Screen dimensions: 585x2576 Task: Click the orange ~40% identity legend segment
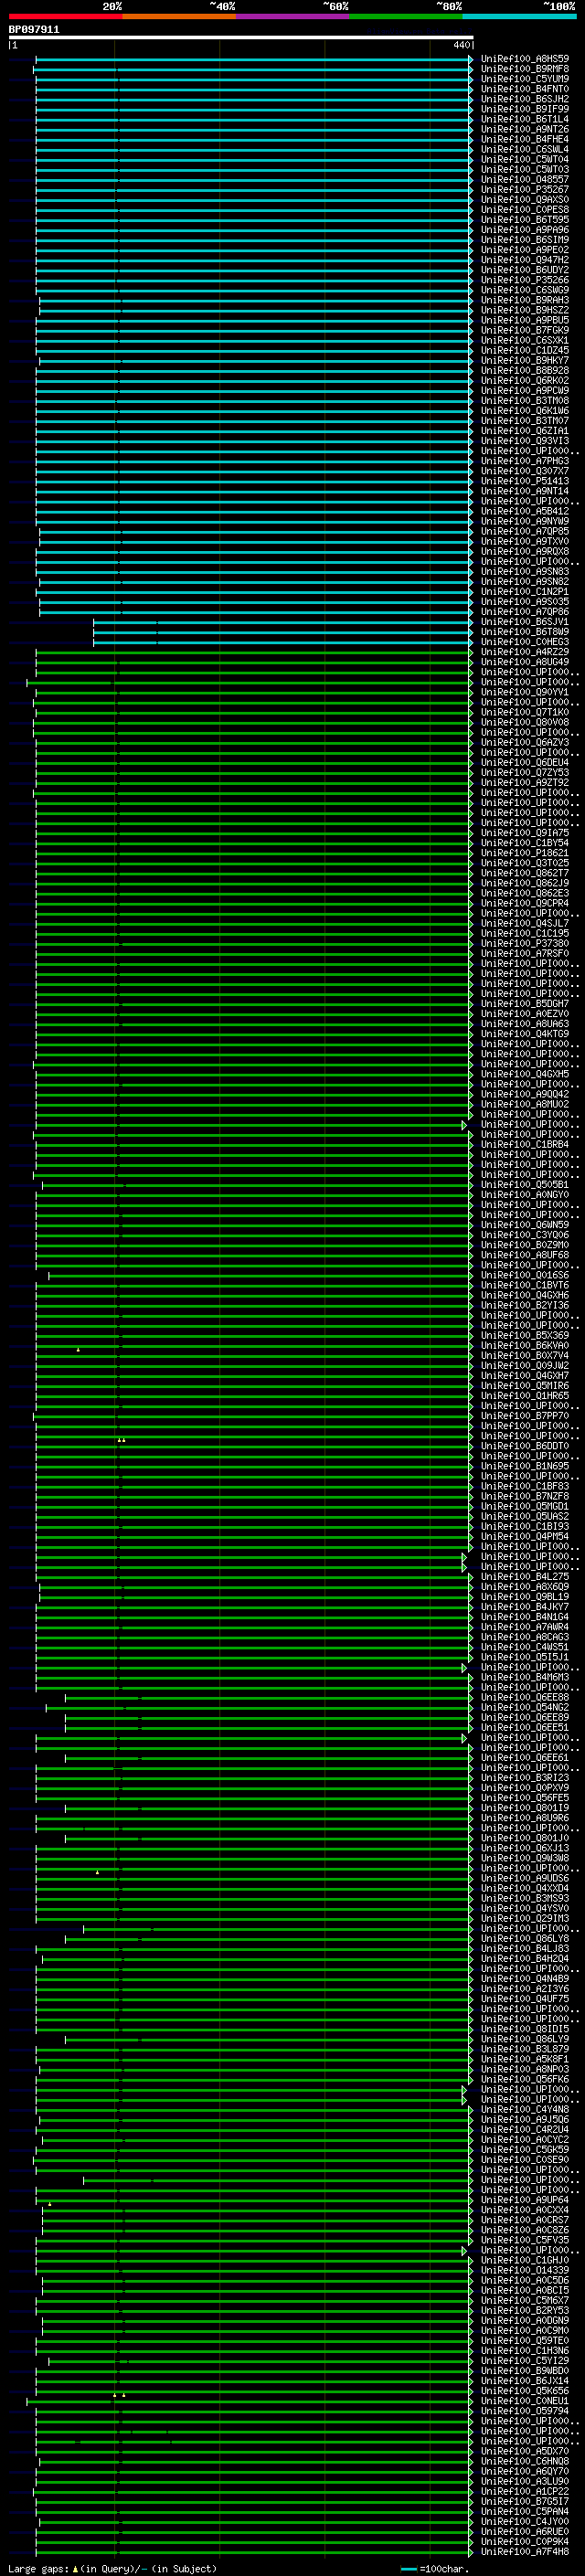pyautogui.click(x=179, y=16)
